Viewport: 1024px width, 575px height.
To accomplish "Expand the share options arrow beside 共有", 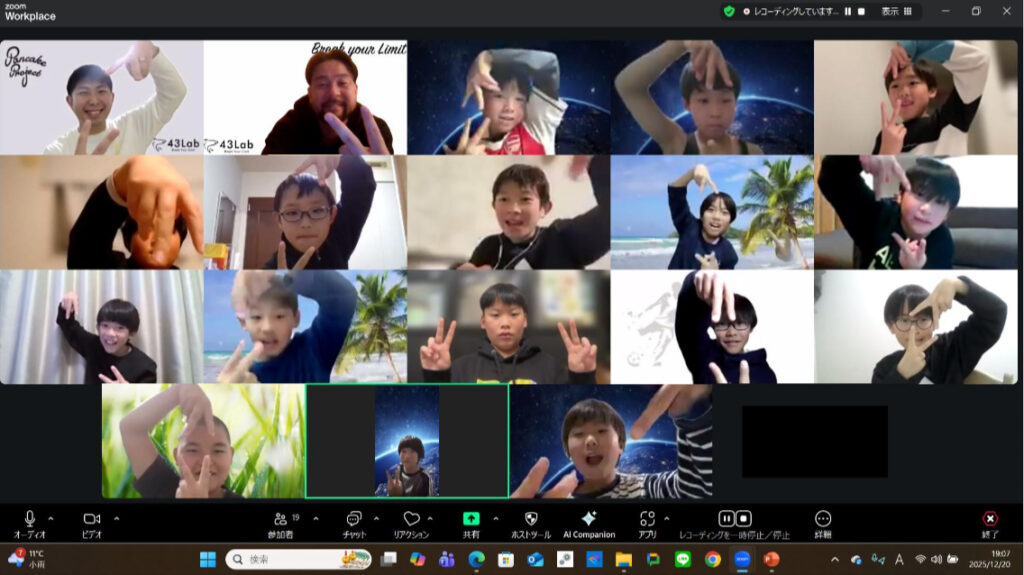I will click(496, 518).
